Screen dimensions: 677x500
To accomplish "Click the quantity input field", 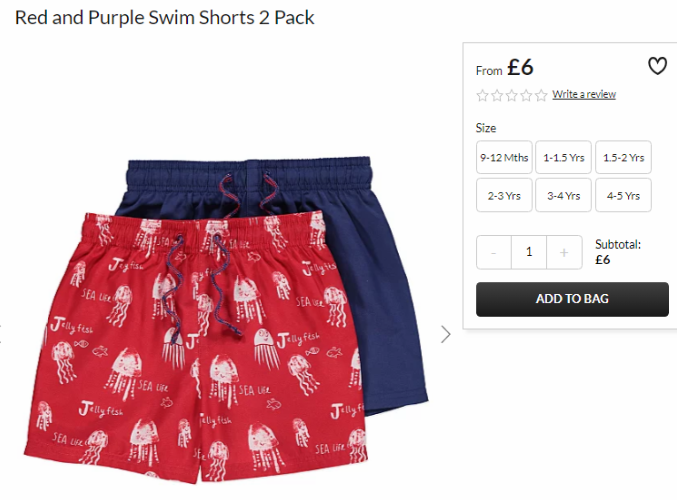I will coord(529,252).
